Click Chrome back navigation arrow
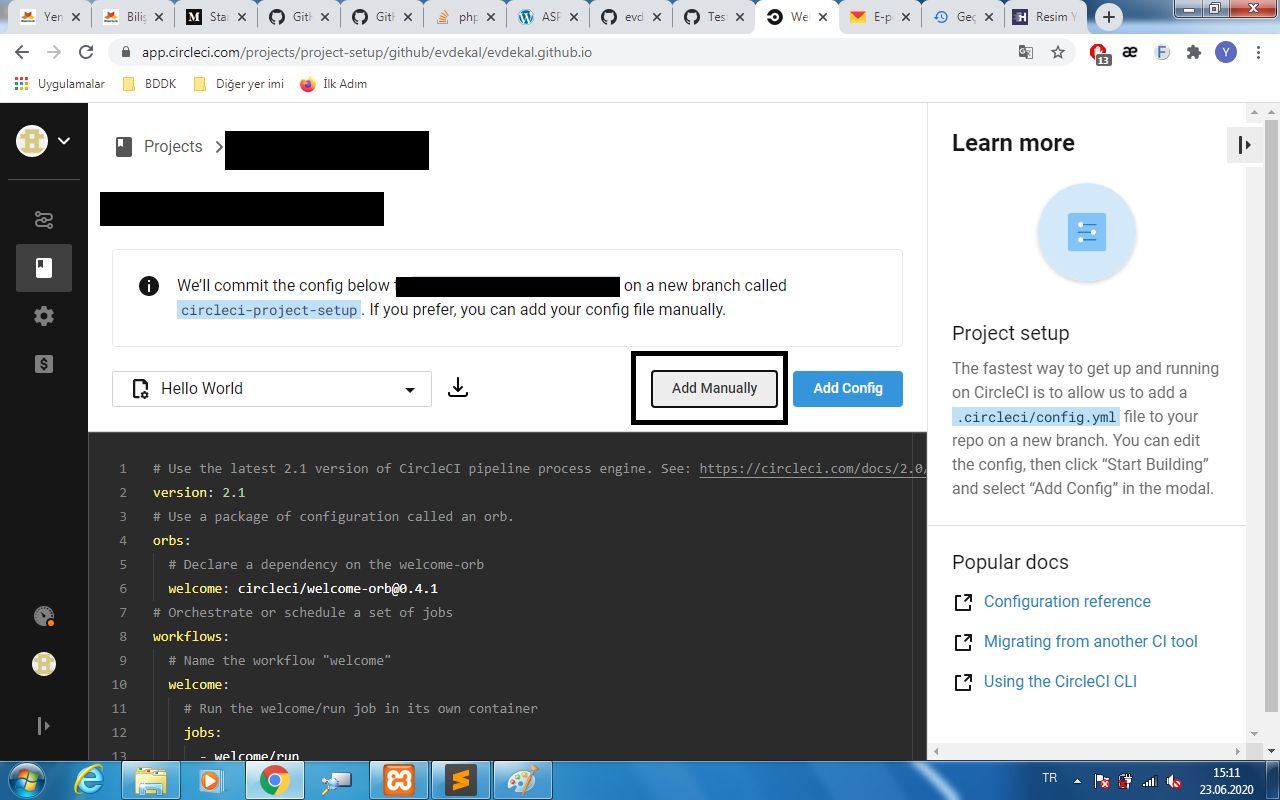This screenshot has width=1280, height=800. [22, 52]
